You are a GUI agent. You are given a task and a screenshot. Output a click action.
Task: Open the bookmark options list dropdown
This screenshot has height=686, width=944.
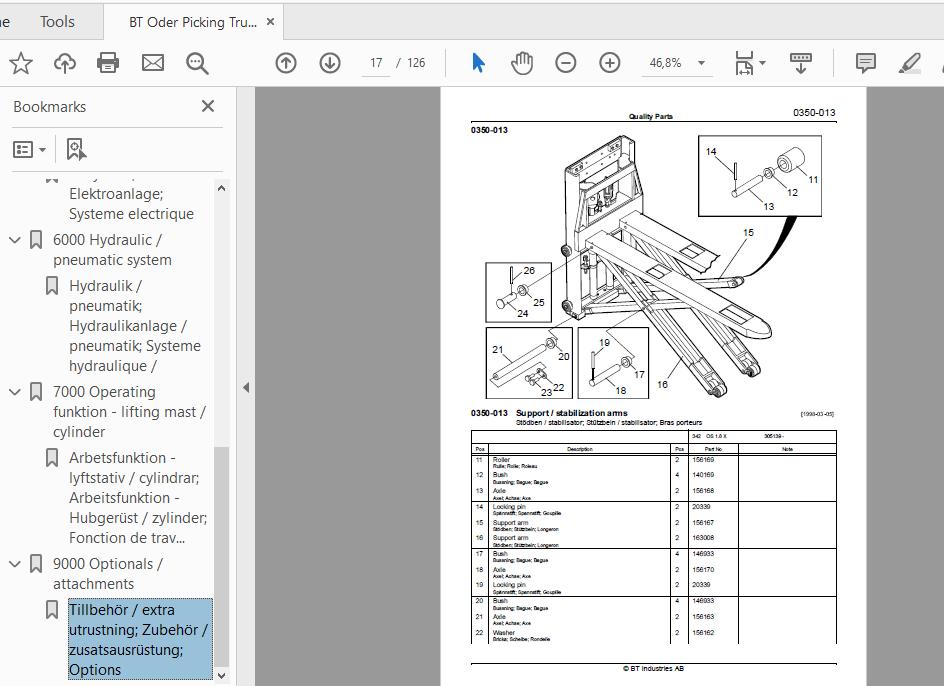29,149
